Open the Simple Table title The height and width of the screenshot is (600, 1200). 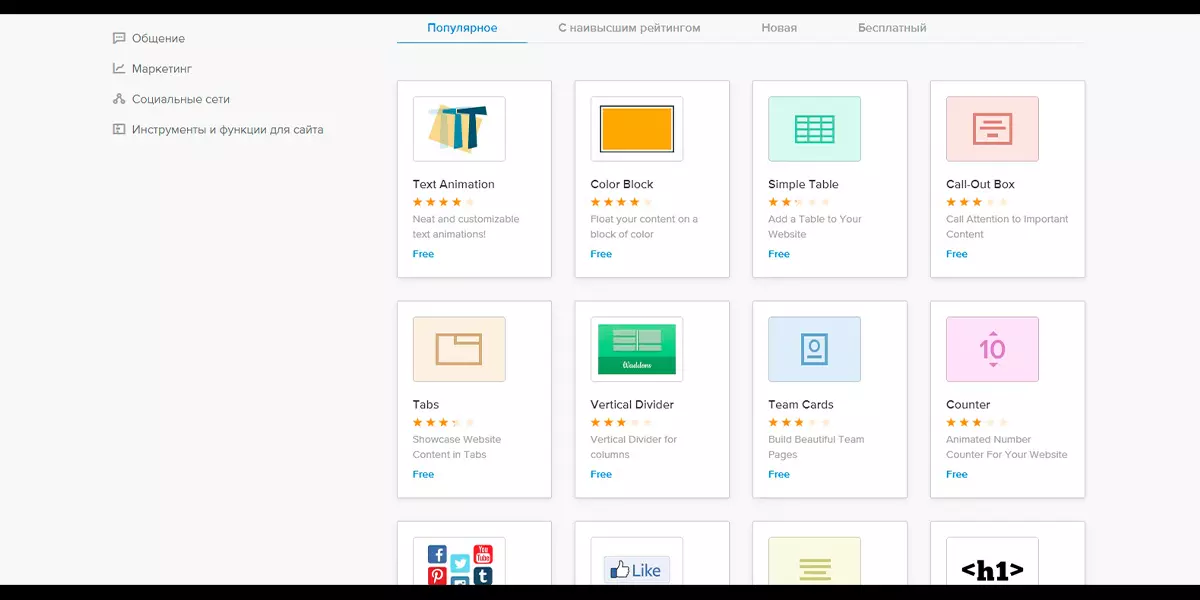803,184
